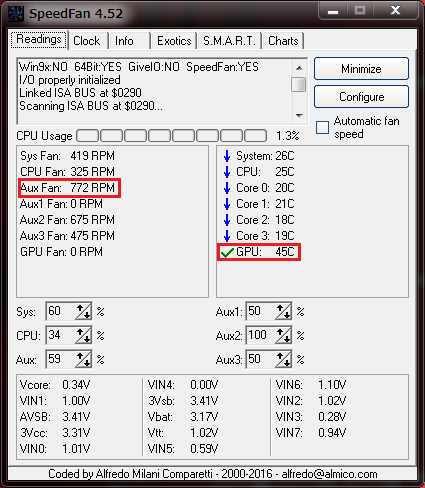Image resolution: width=425 pixels, height=488 pixels.
Task: Click the 'I/O properly initialized' log line
Action: pyautogui.click(x=70, y=80)
